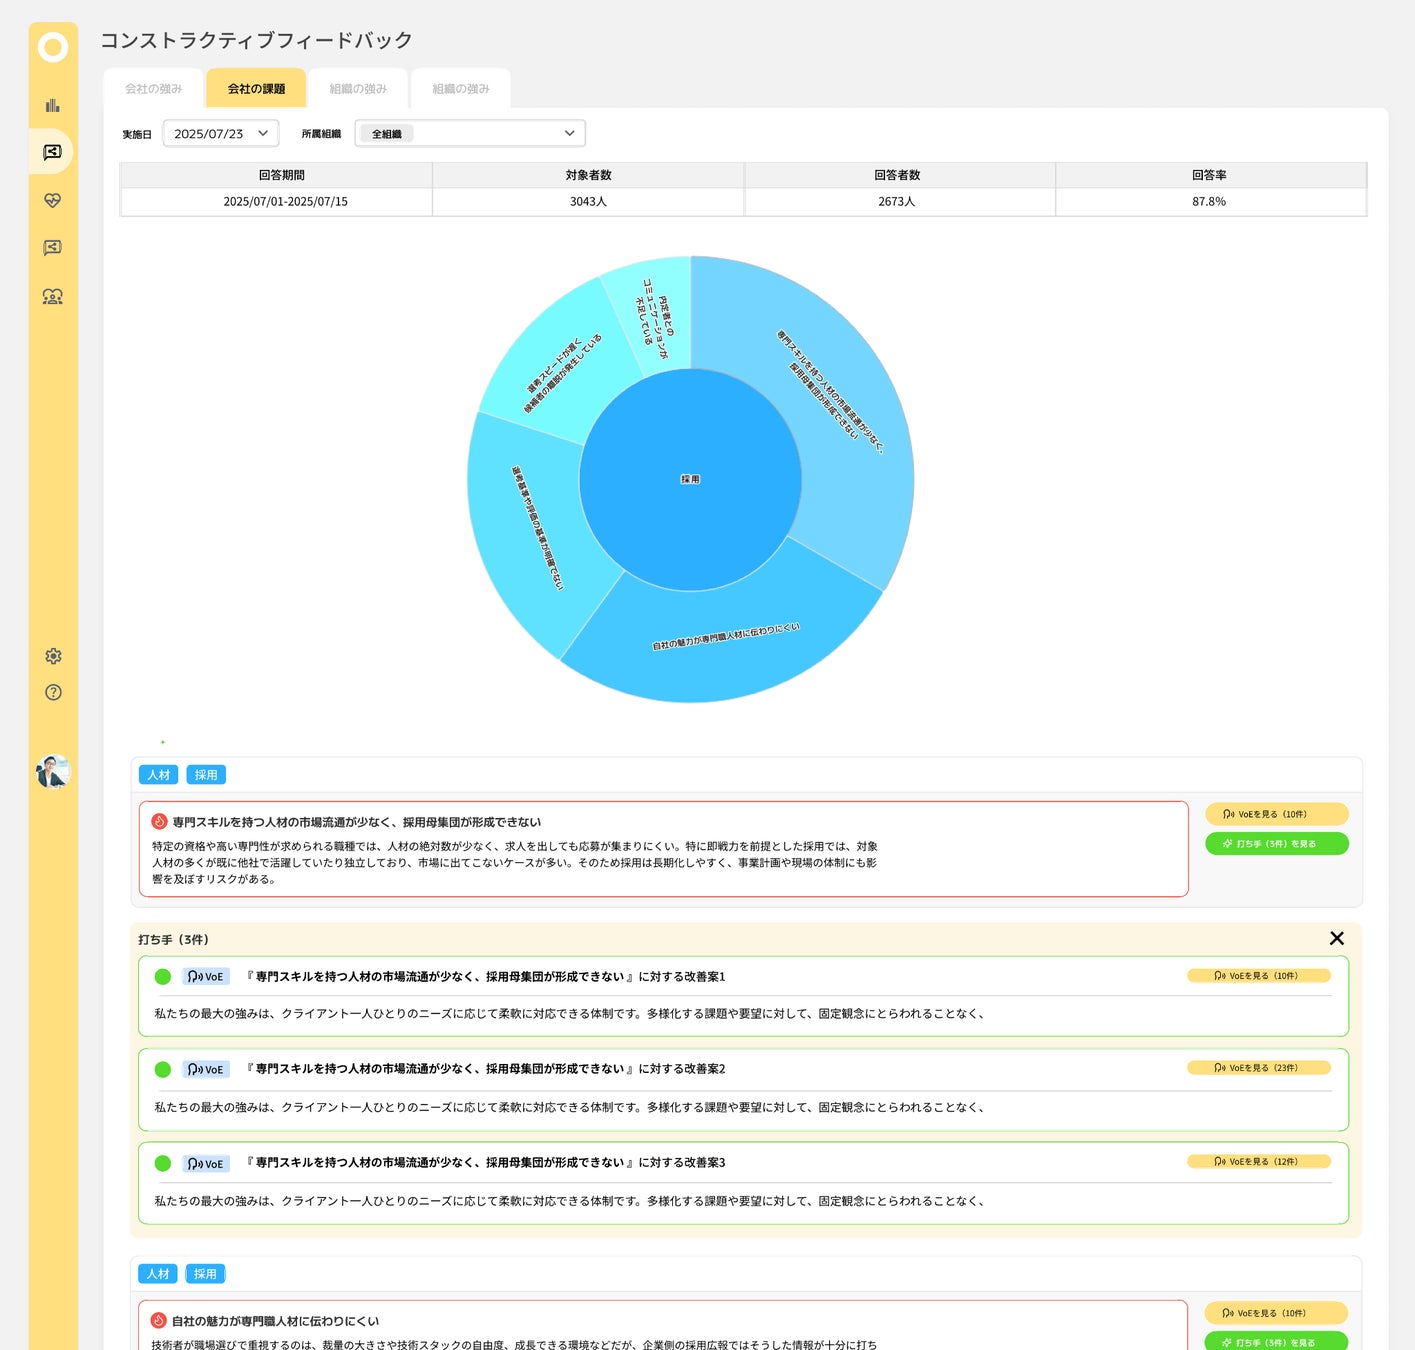Open the user profile avatar

click(53, 771)
